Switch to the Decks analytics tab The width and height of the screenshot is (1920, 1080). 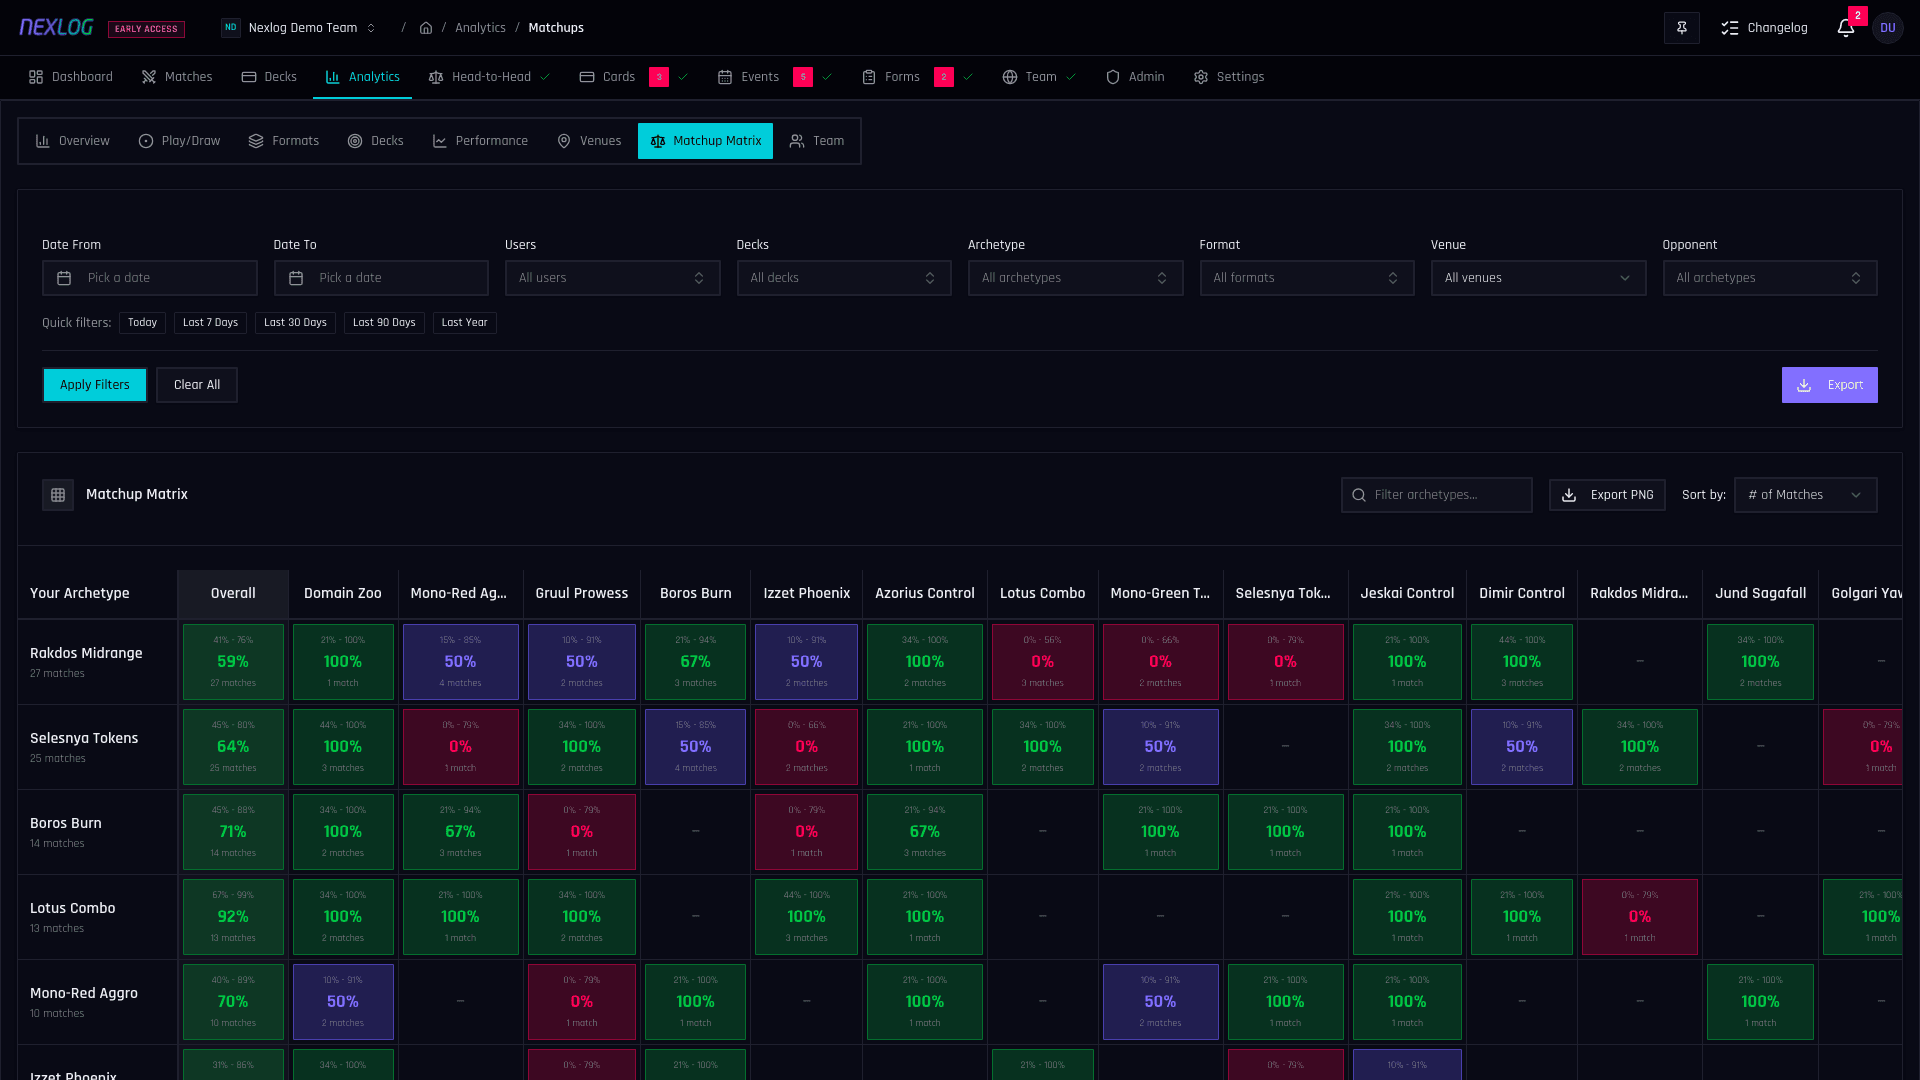(376, 141)
